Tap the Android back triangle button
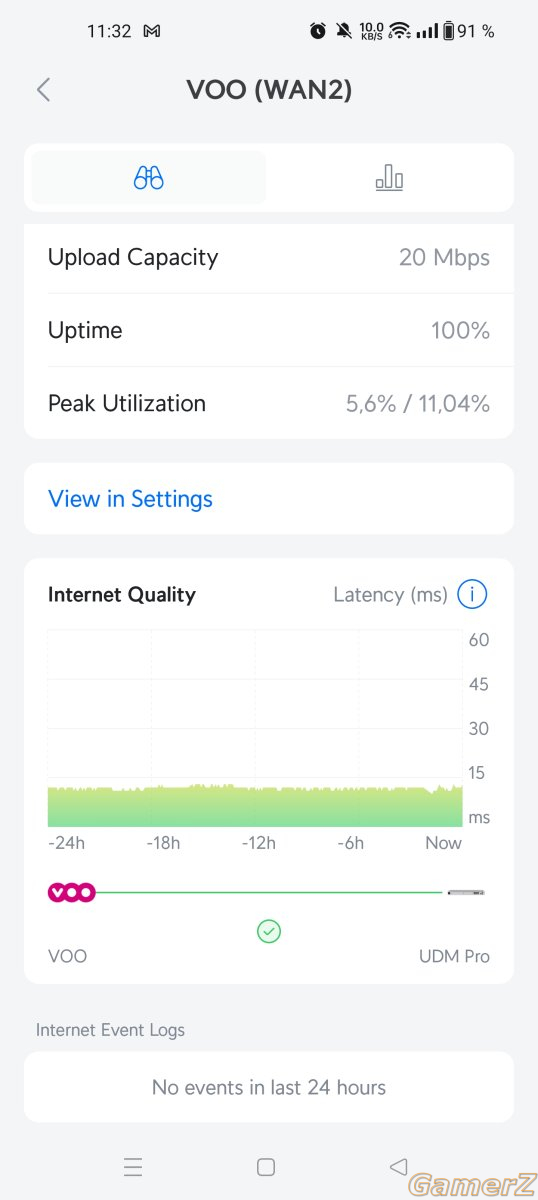 (398, 1167)
